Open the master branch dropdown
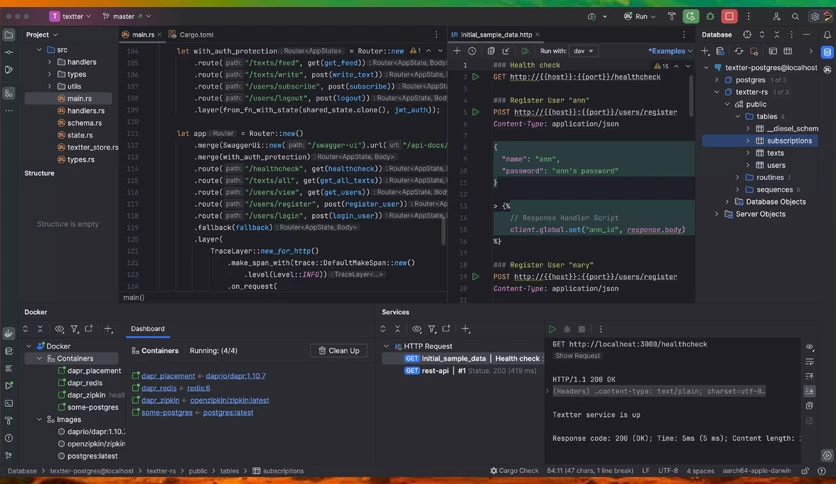836x484 pixels. pyautogui.click(x=127, y=17)
